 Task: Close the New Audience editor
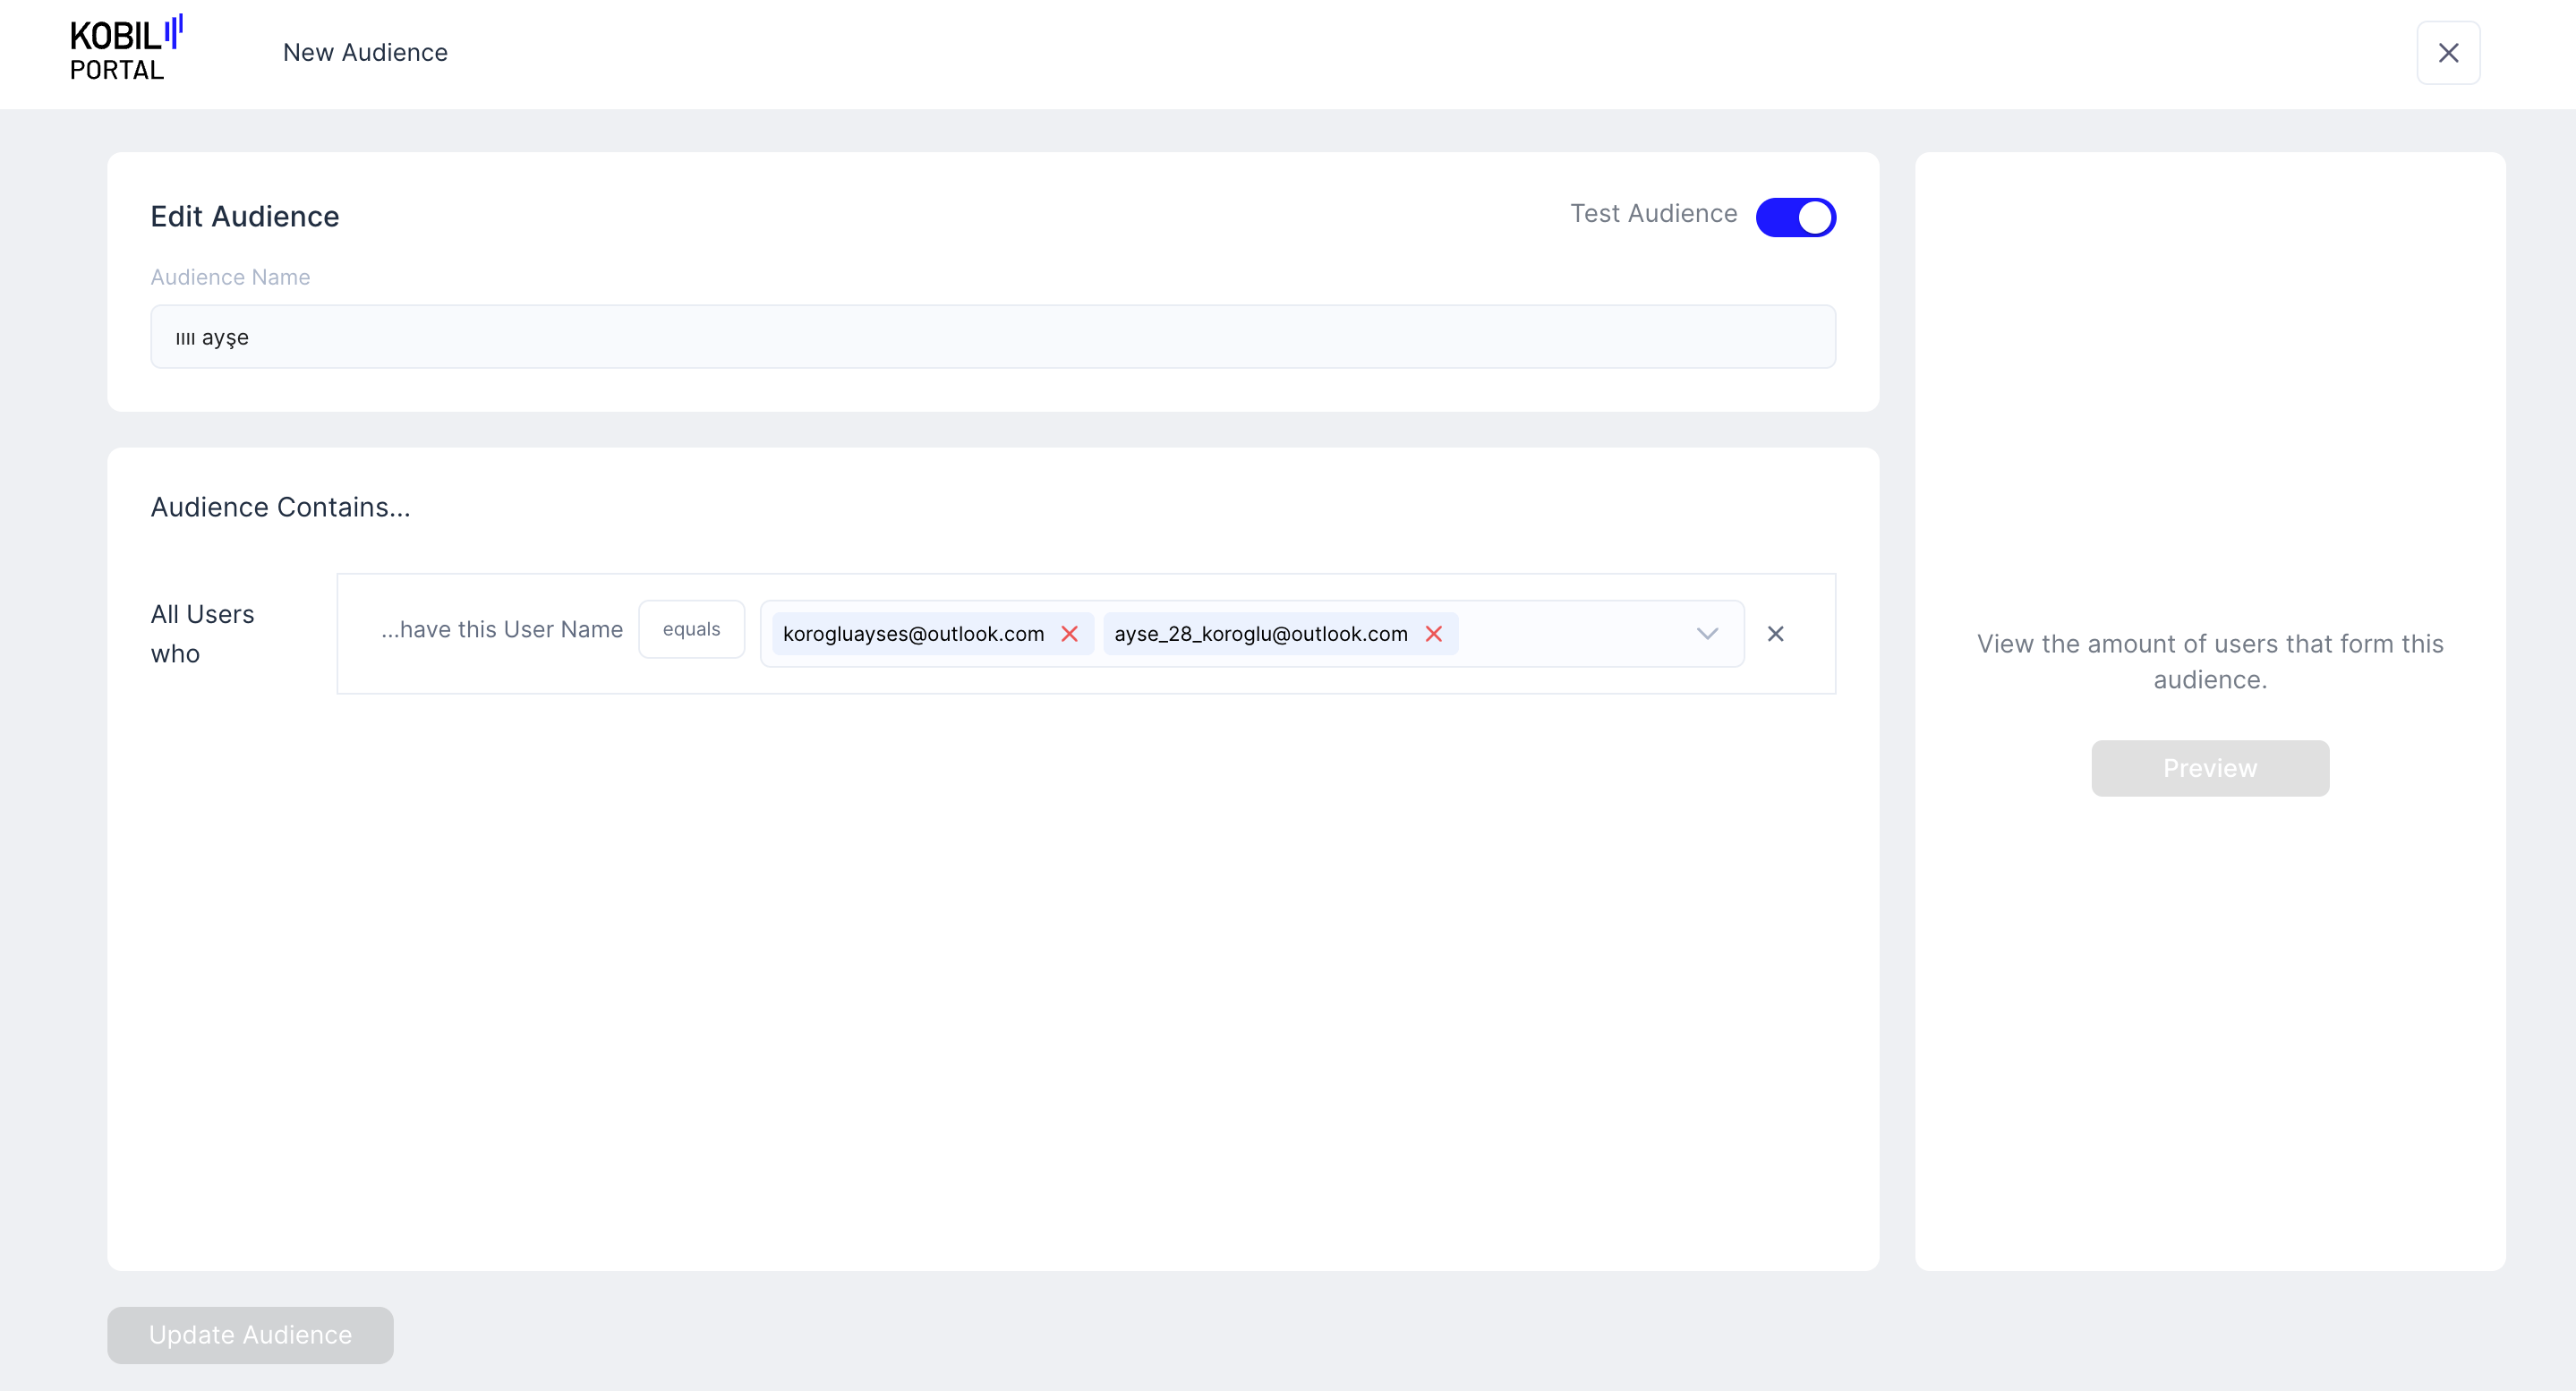pyautogui.click(x=2447, y=53)
